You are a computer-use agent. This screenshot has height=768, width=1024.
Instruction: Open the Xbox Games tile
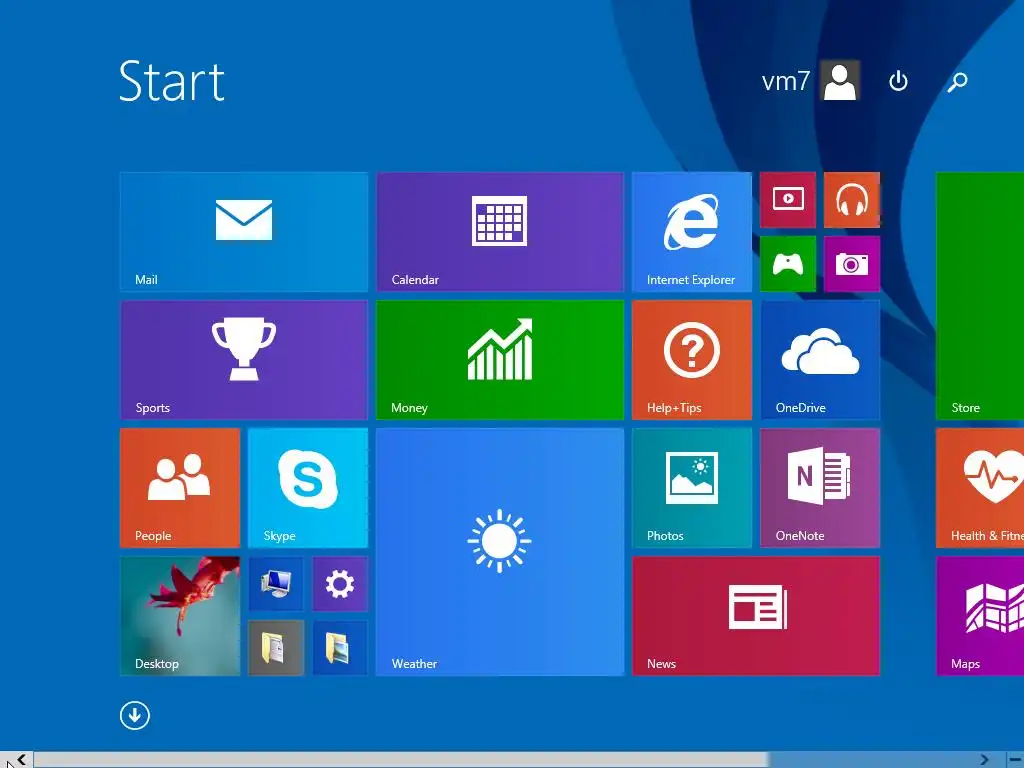[788, 264]
